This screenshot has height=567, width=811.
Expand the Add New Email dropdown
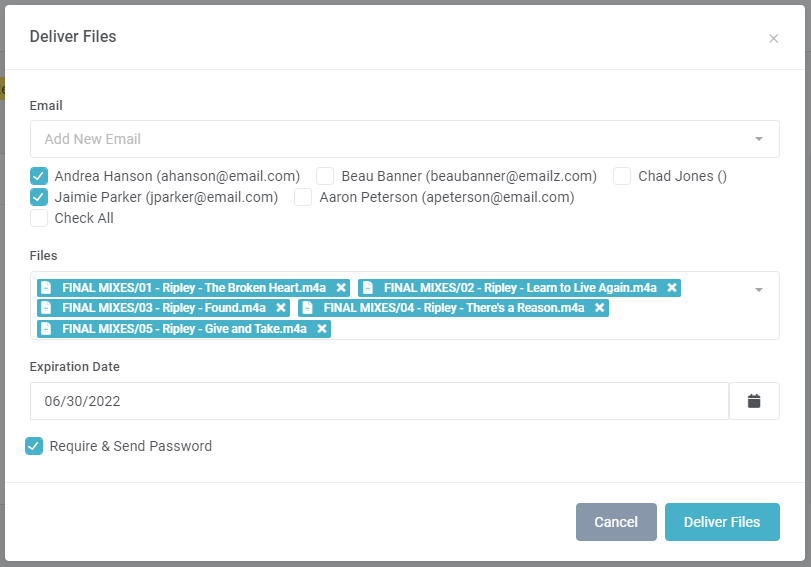click(x=759, y=139)
